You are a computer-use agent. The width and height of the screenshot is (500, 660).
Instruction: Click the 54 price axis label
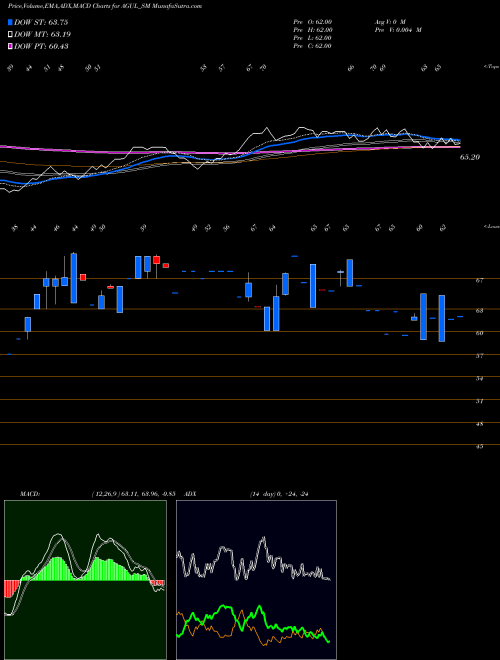point(480,379)
